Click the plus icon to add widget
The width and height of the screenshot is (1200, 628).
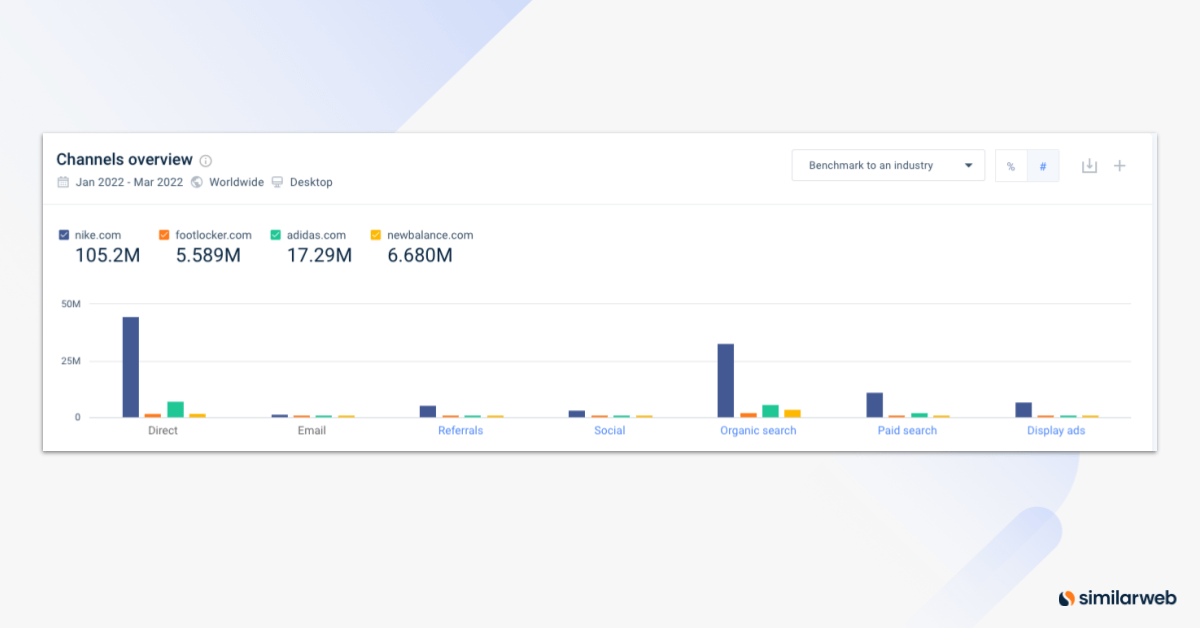pyautogui.click(x=1120, y=166)
